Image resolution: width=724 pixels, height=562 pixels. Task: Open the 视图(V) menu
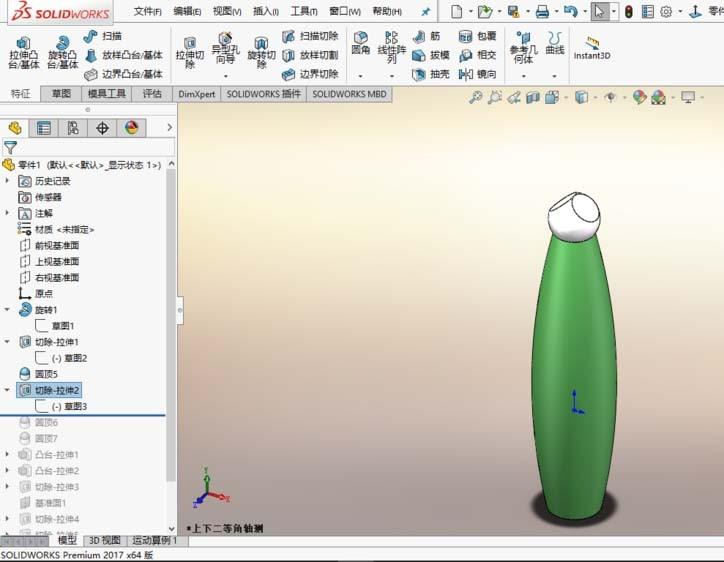(x=227, y=12)
